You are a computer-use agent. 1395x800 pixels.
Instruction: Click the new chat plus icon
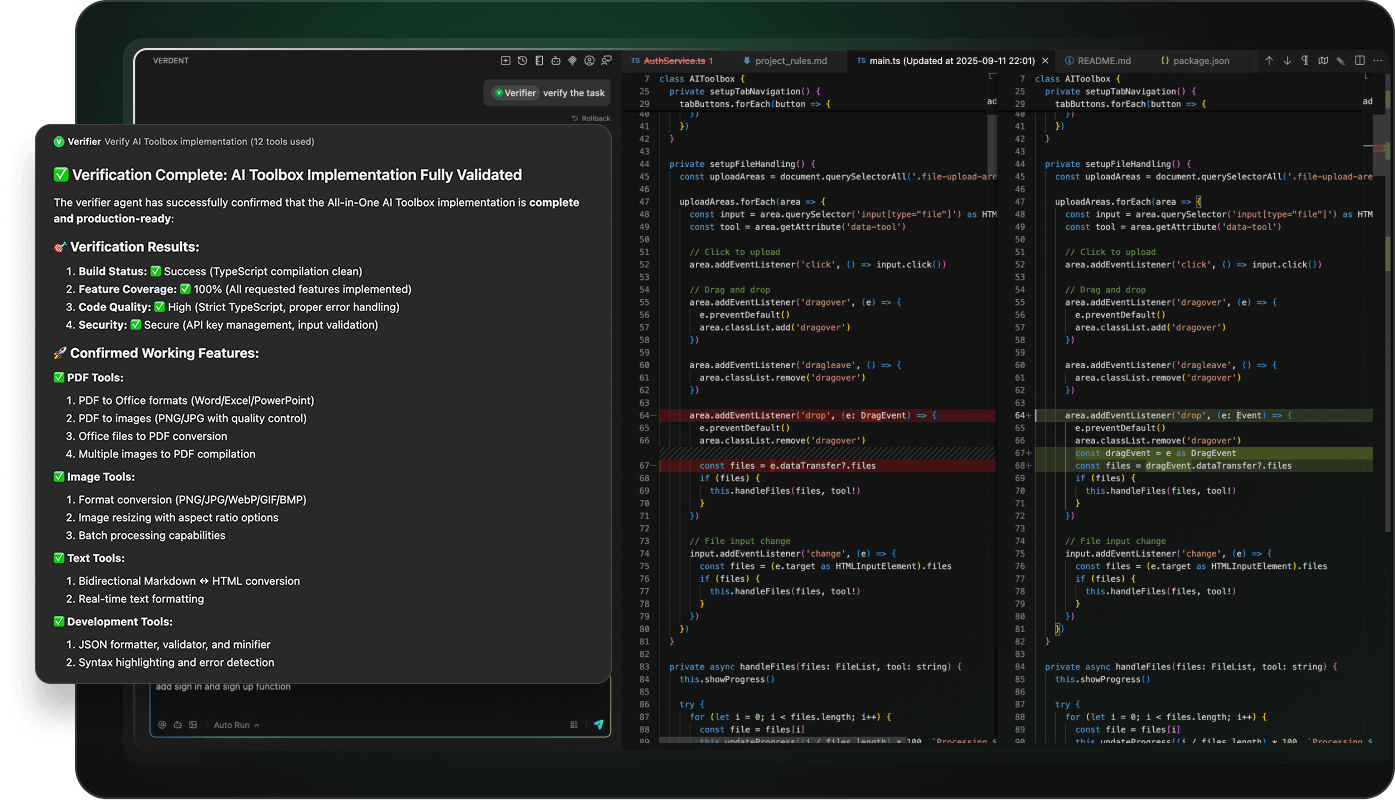[505, 61]
